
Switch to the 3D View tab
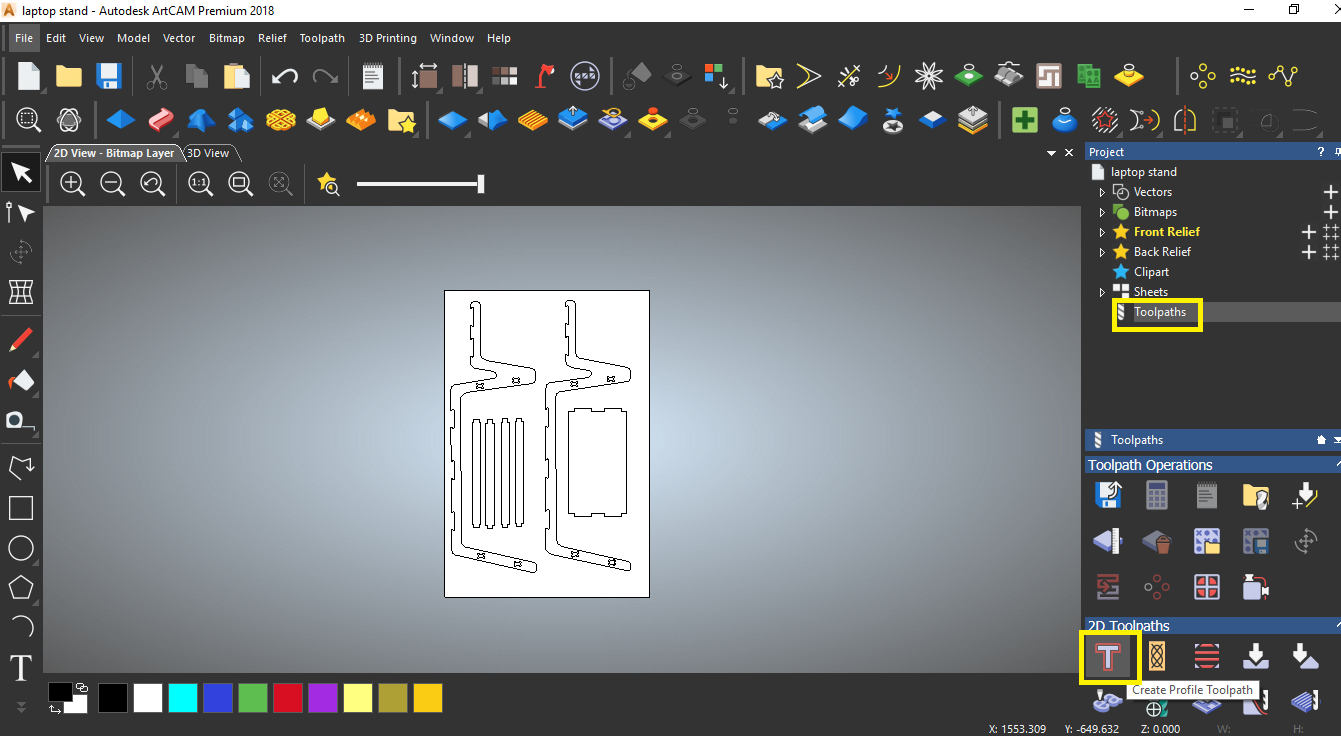(208, 153)
